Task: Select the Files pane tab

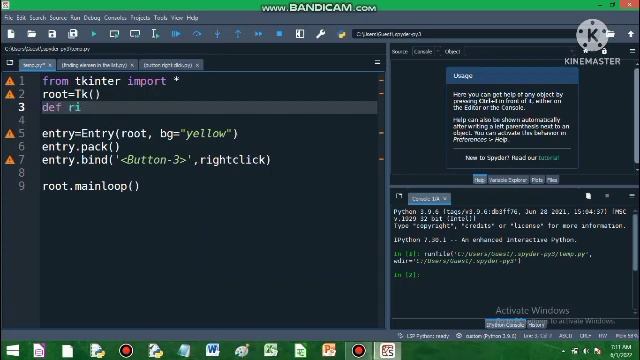Action: pyautogui.click(x=552, y=180)
